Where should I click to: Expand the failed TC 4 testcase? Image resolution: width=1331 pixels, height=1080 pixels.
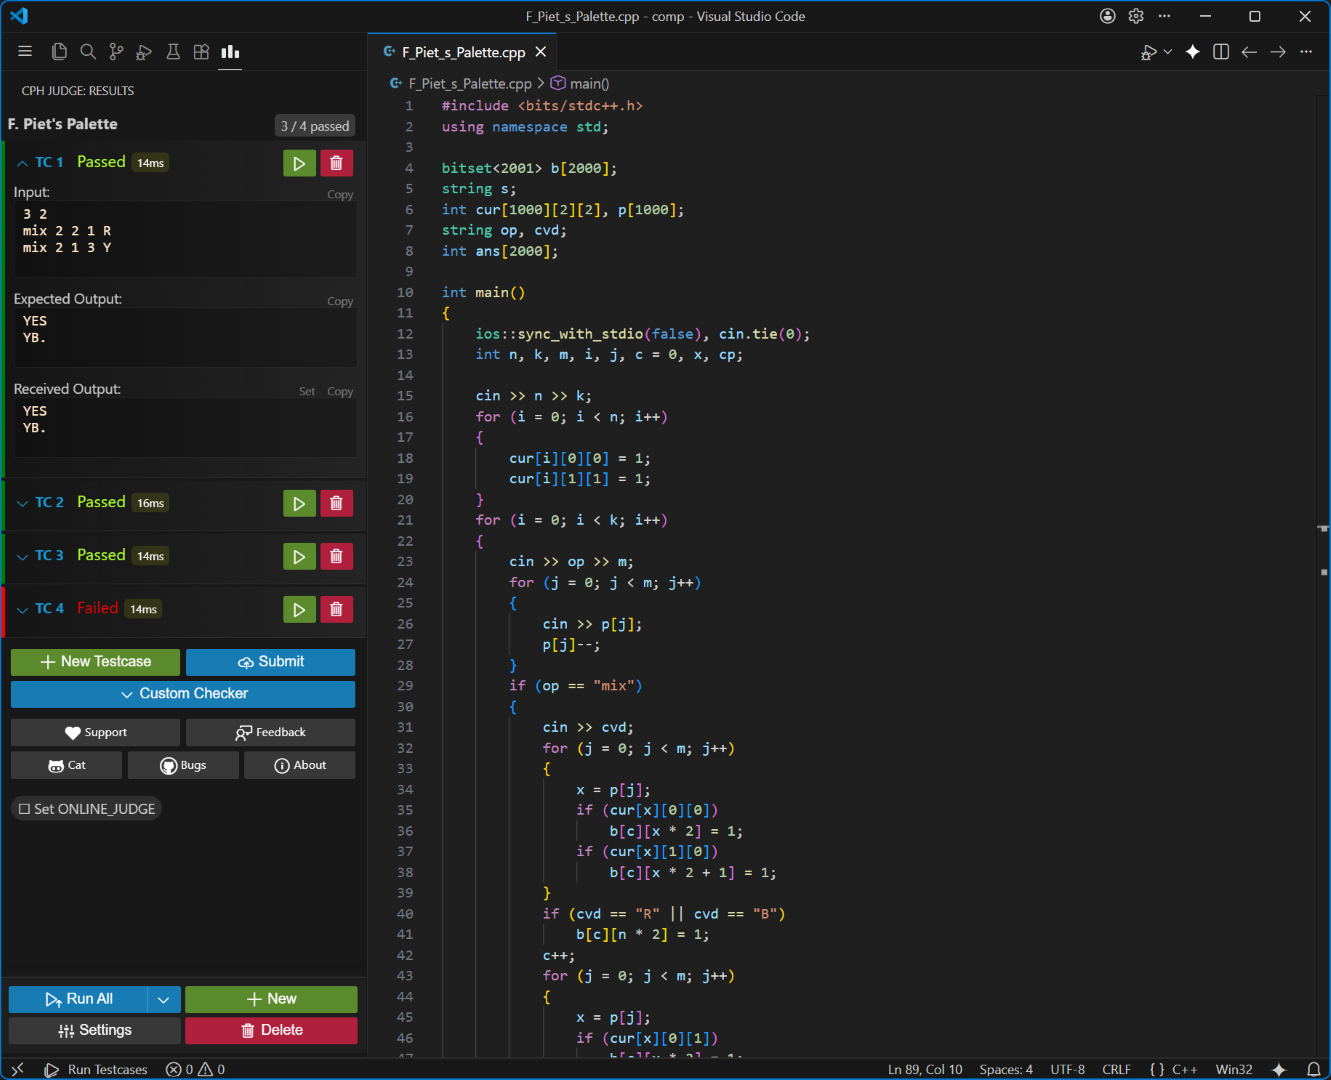22,609
